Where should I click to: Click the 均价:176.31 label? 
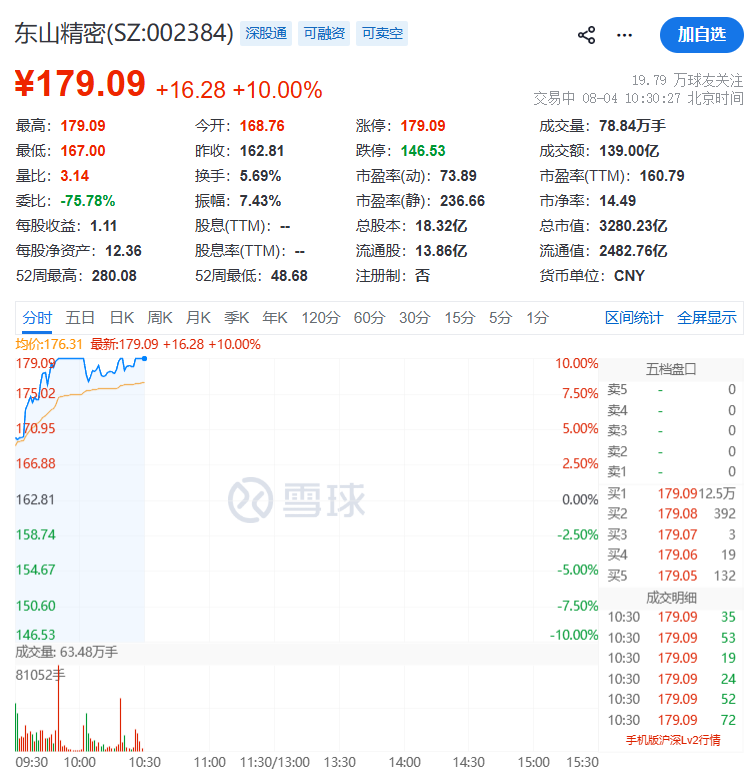point(48,345)
